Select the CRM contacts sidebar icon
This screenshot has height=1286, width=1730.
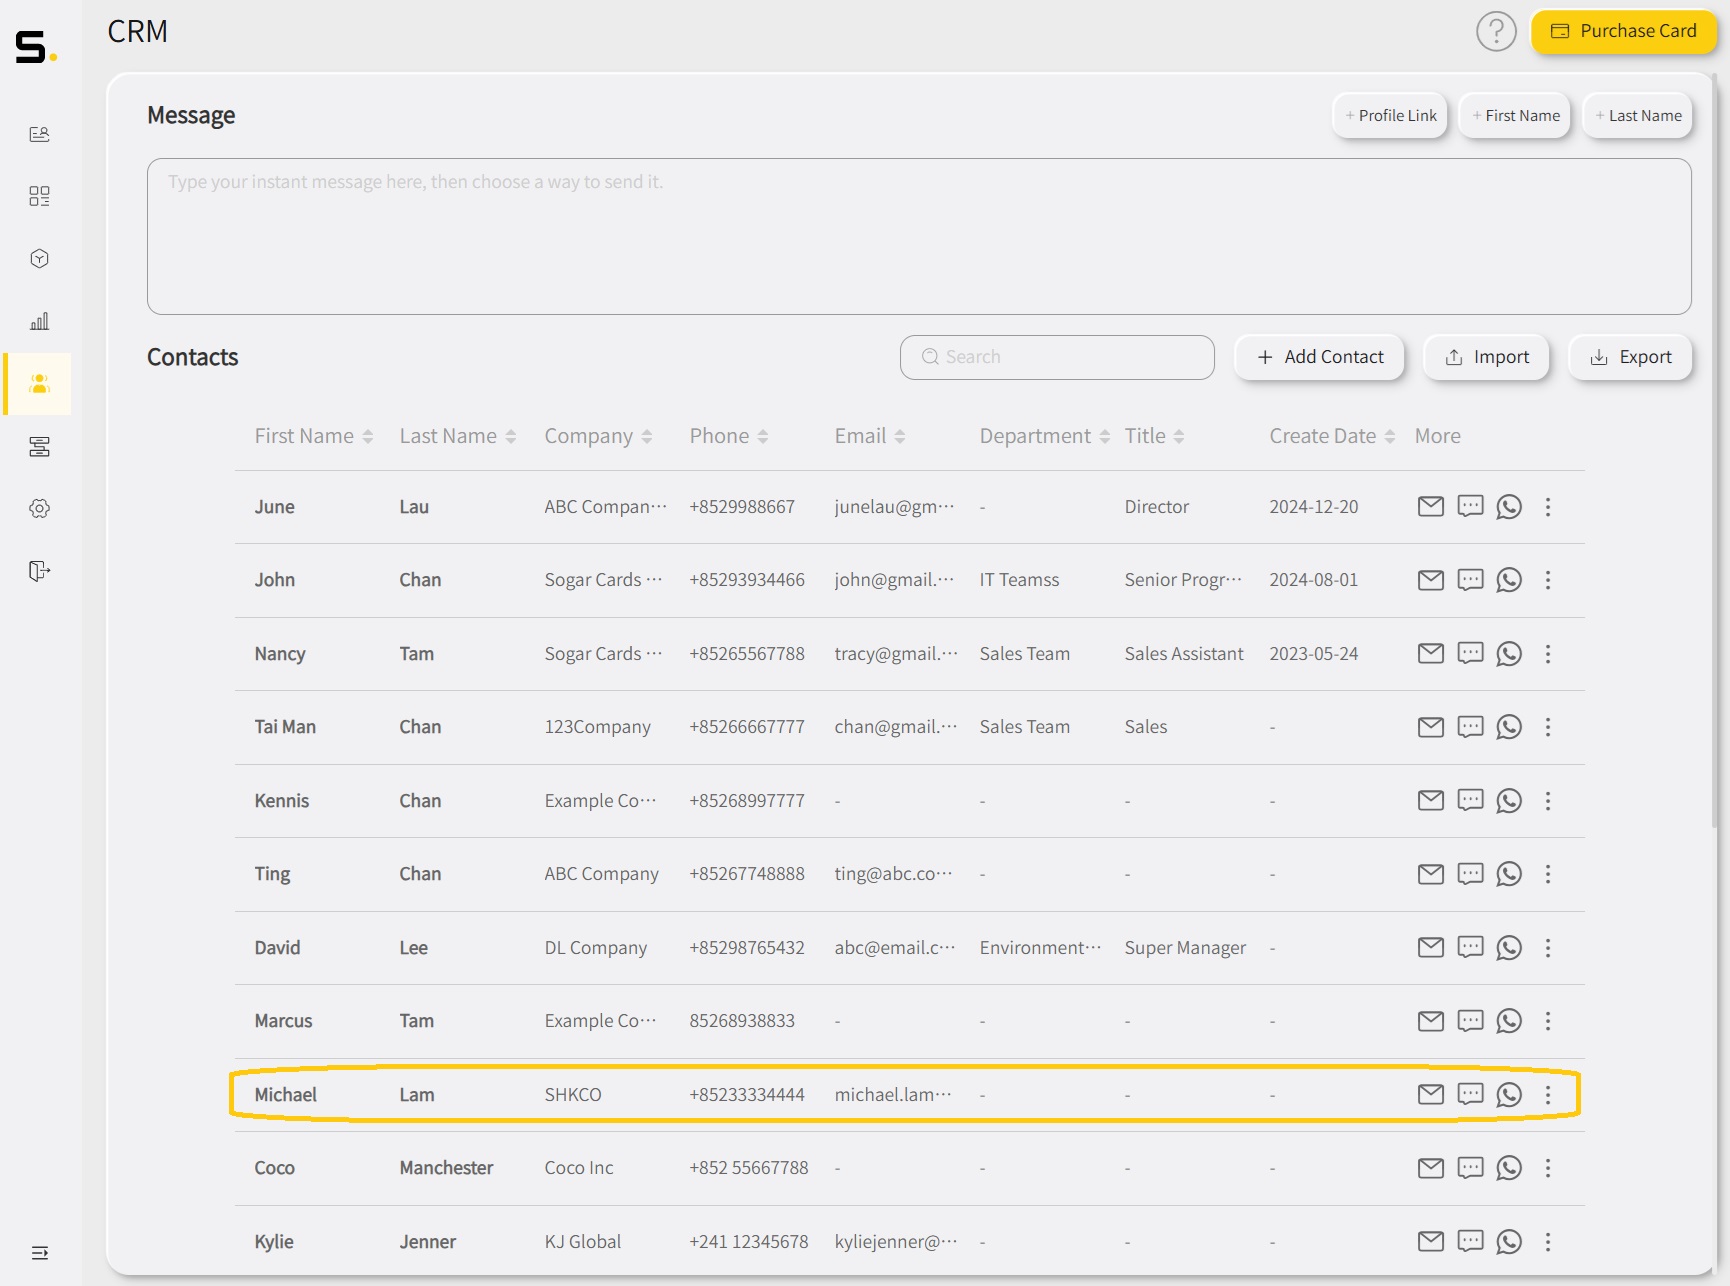tap(39, 384)
